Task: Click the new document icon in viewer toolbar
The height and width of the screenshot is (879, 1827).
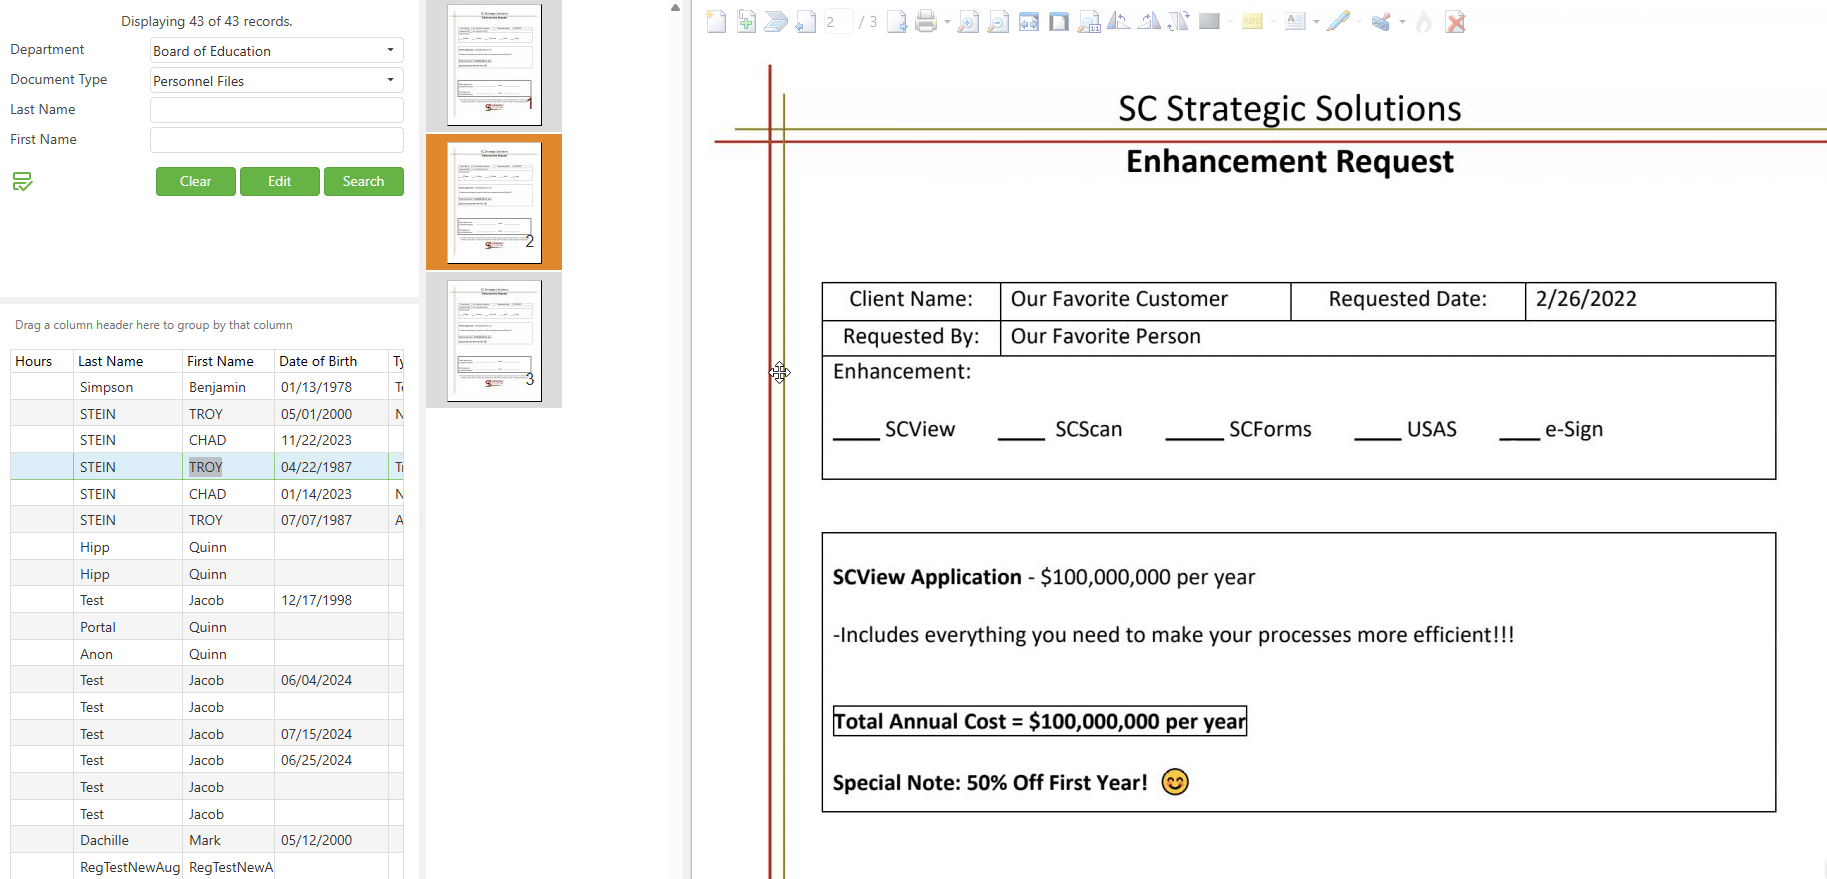Action: coord(716,21)
